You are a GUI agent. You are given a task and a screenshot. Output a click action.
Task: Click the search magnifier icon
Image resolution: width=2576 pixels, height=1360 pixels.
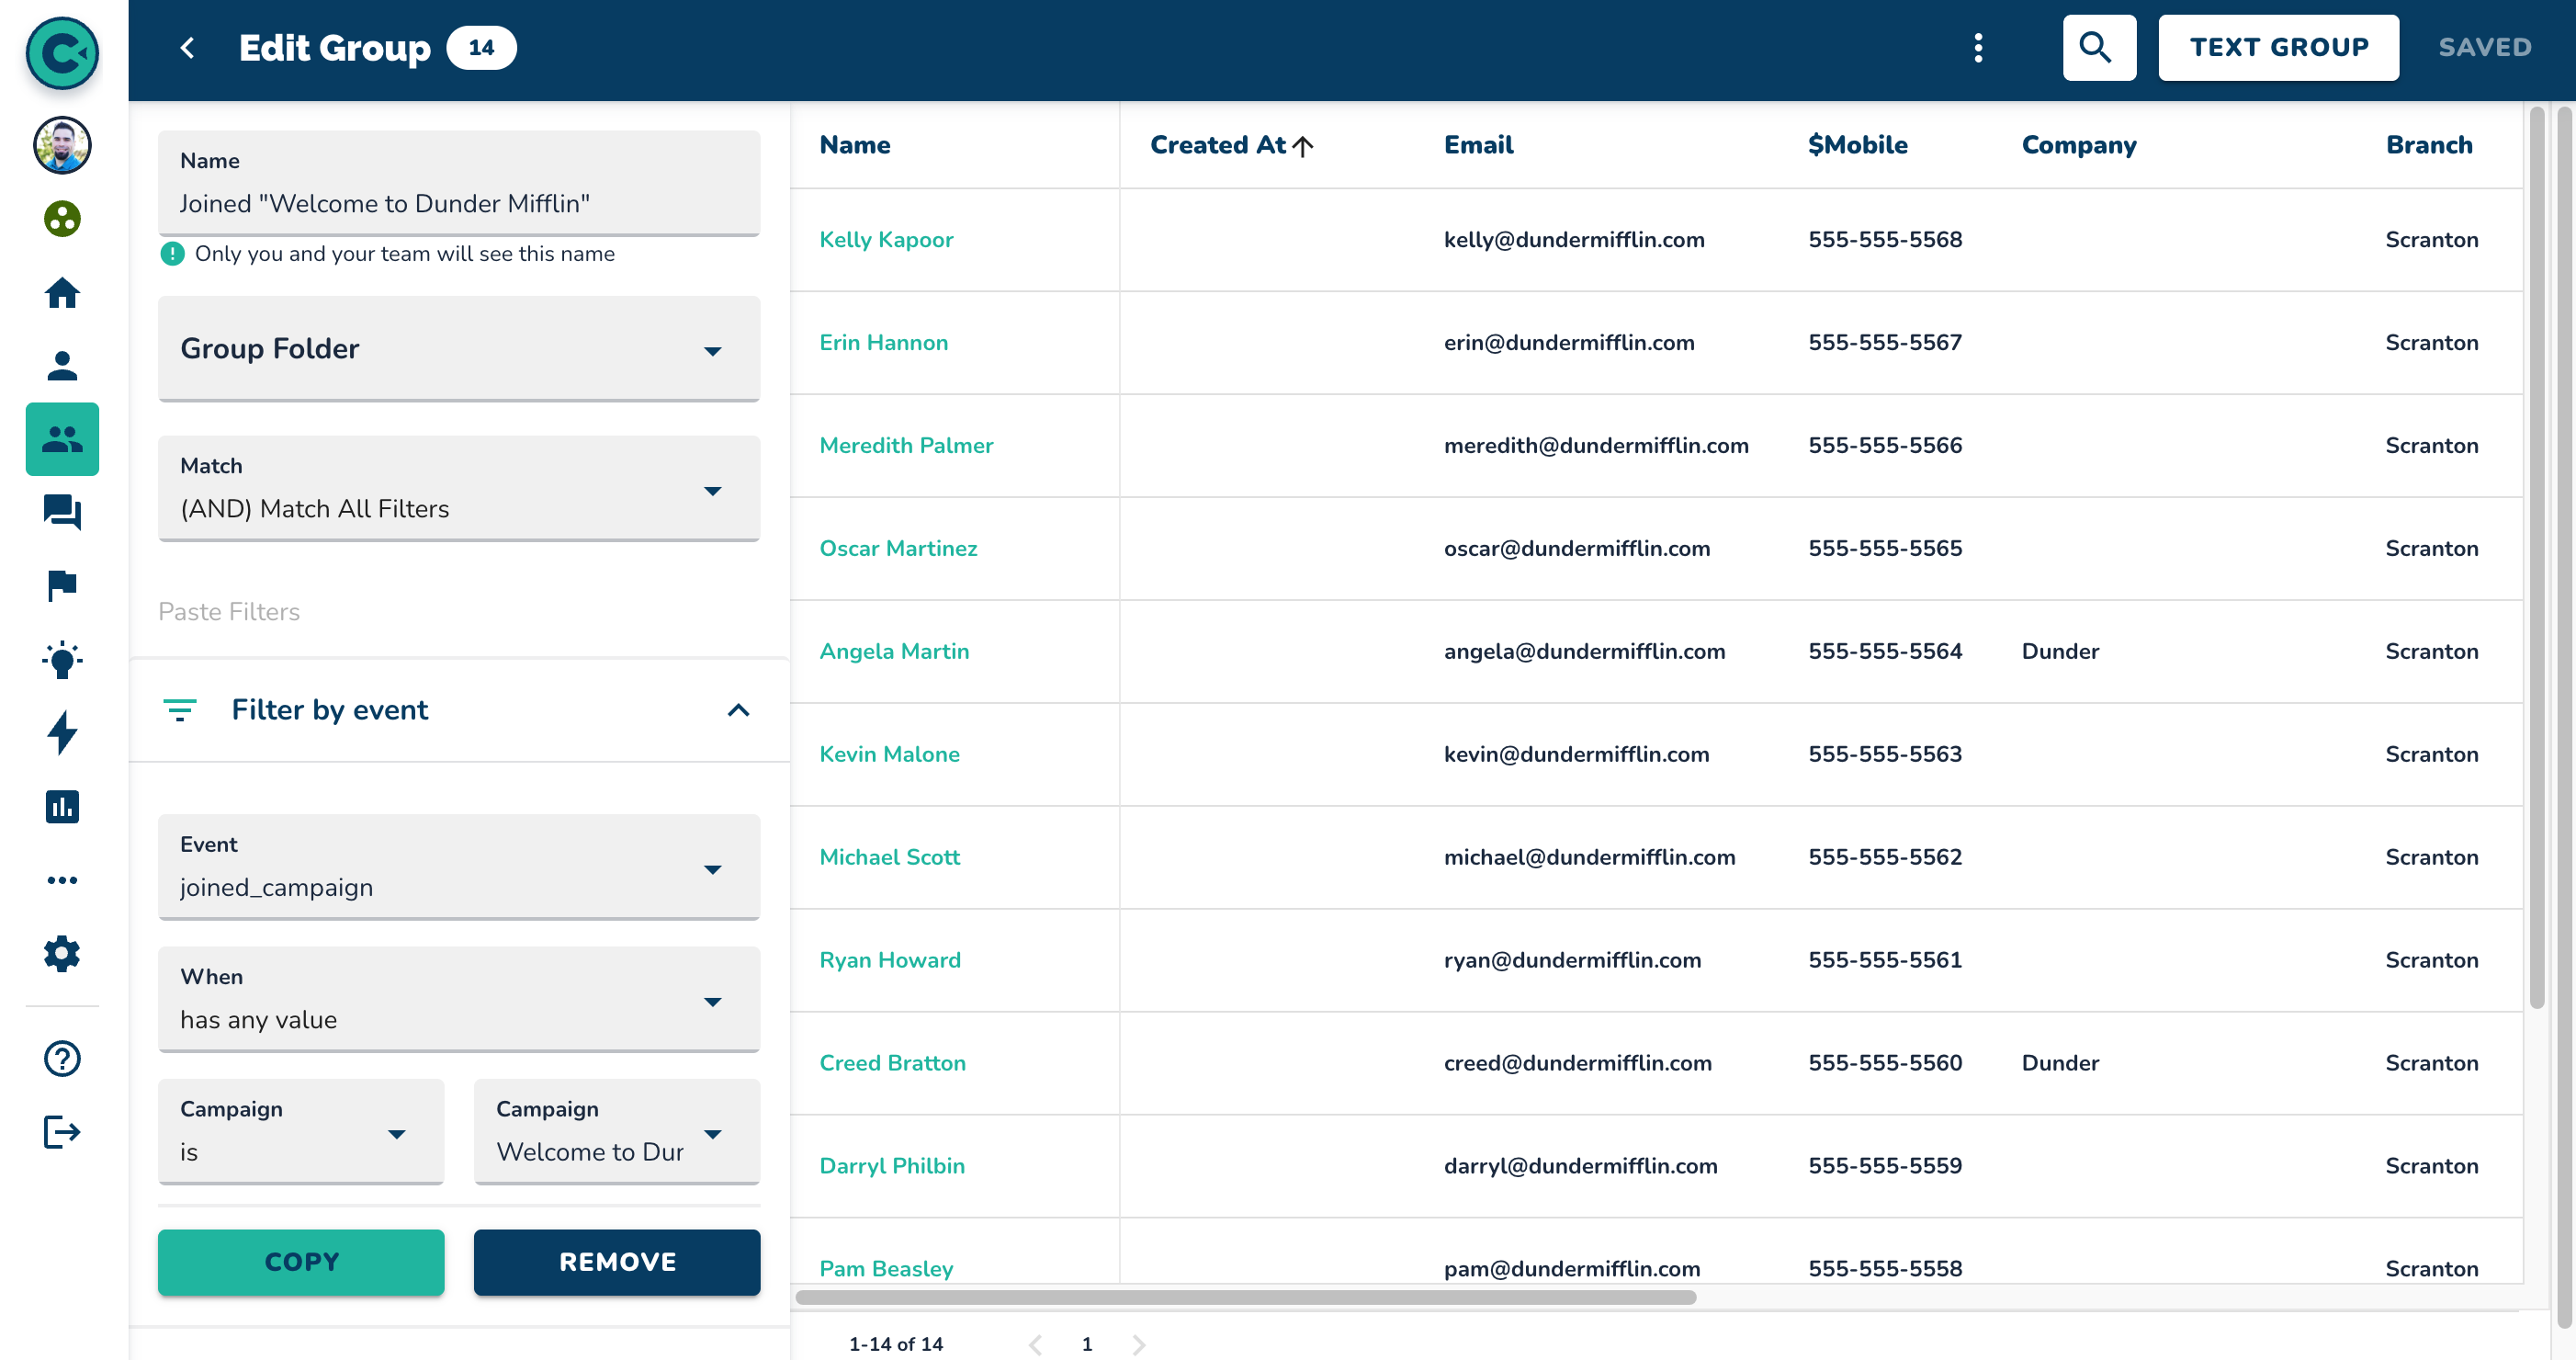click(x=2097, y=47)
